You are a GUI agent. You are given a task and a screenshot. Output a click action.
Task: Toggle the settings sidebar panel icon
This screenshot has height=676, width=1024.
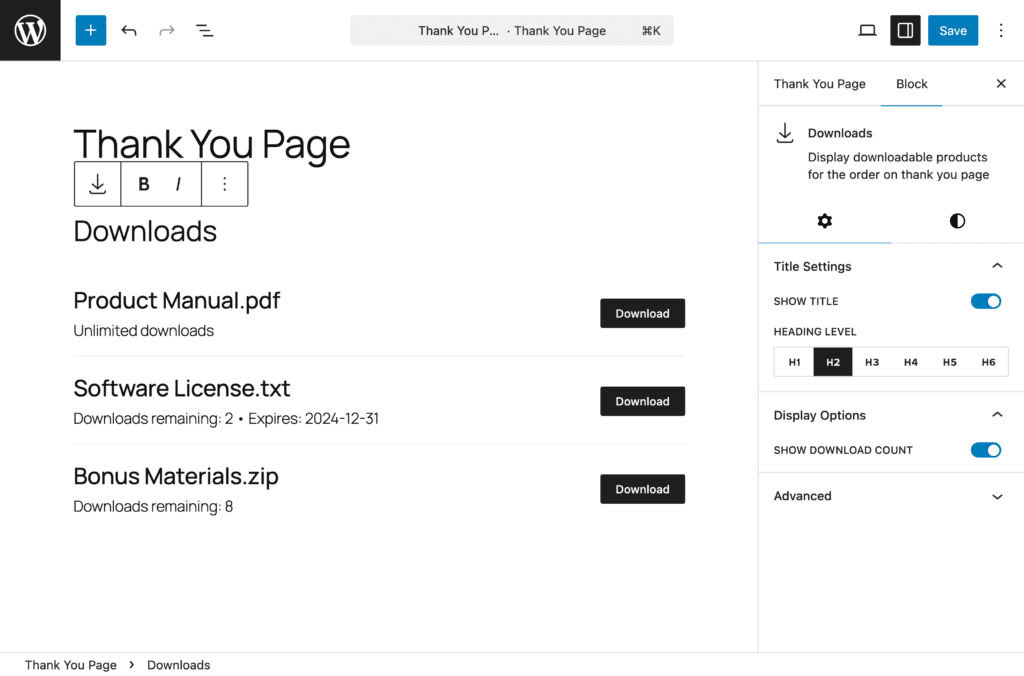[905, 30]
